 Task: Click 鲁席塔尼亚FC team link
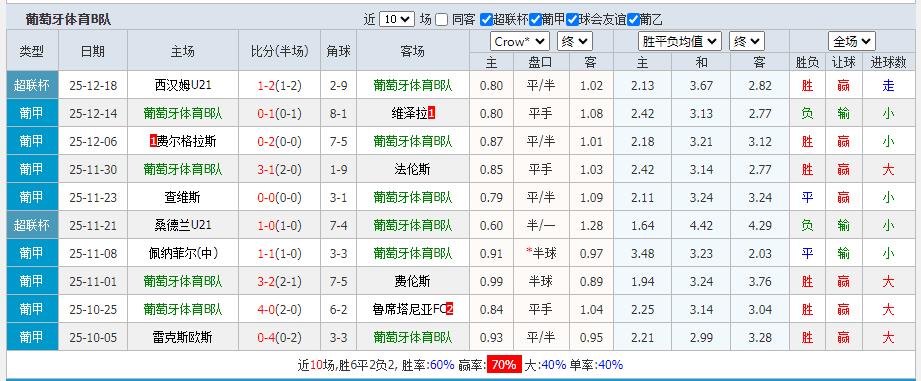click(x=409, y=309)
